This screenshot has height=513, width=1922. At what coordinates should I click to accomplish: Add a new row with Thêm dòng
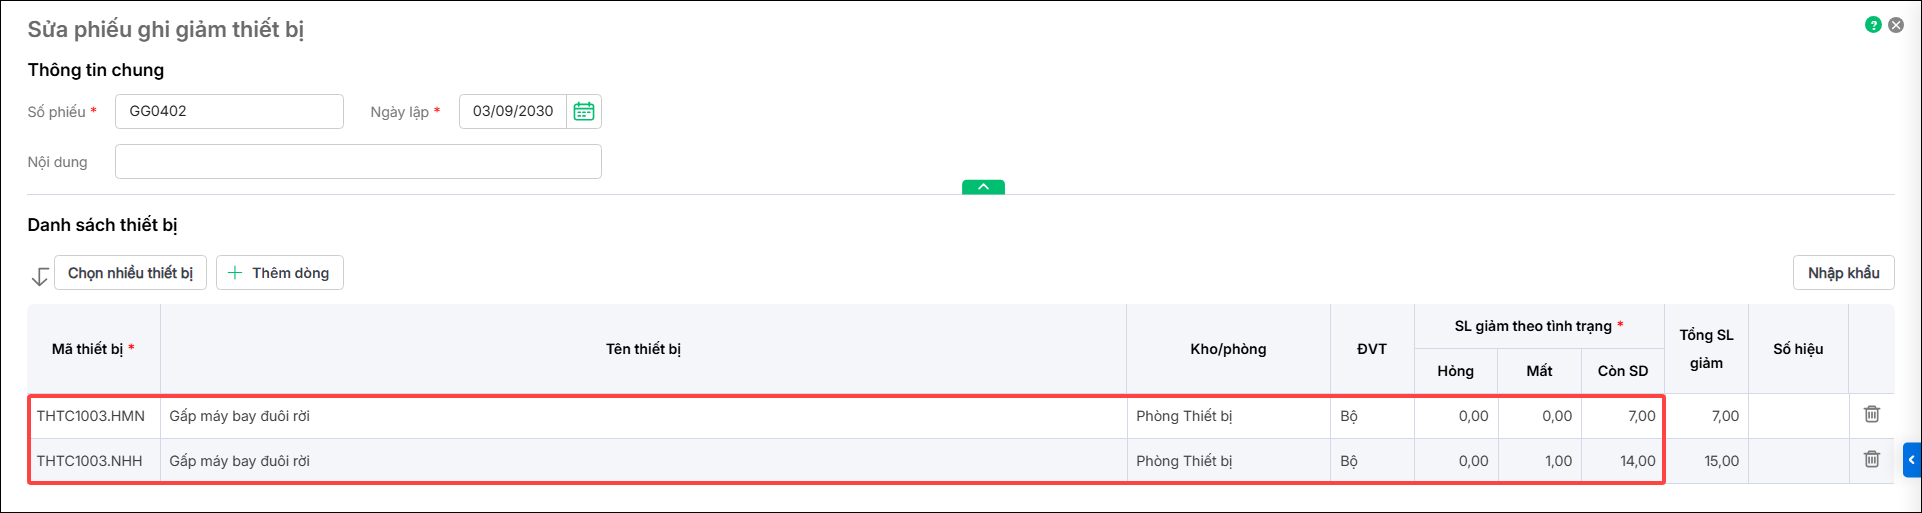coord(280,273)
